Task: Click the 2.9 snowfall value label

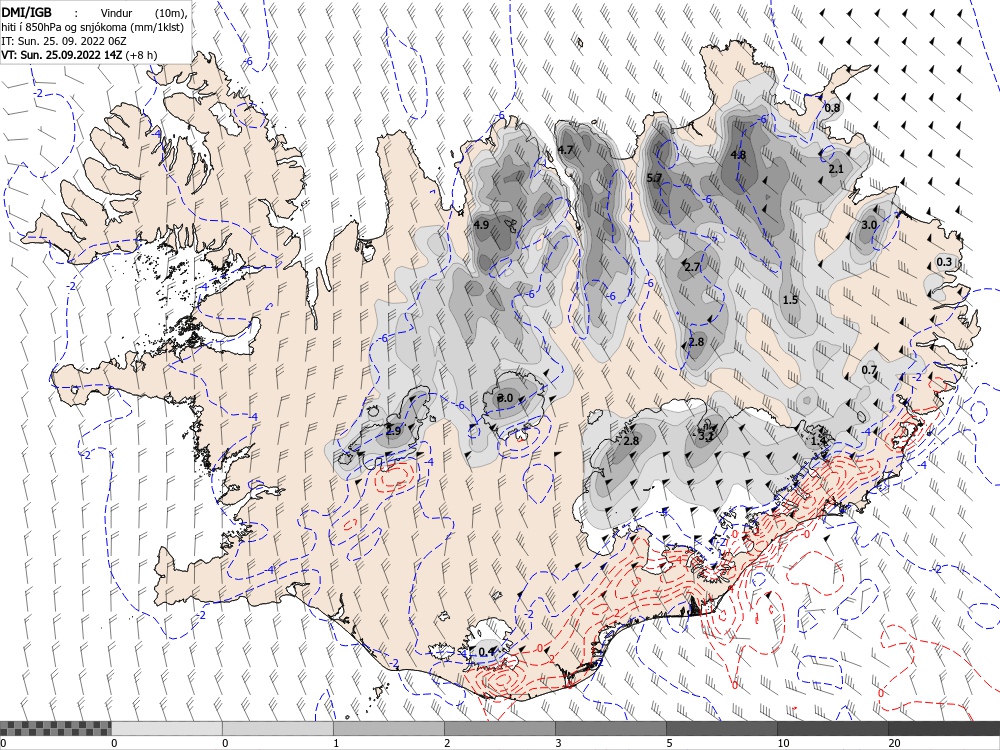Action: point(394,430)
